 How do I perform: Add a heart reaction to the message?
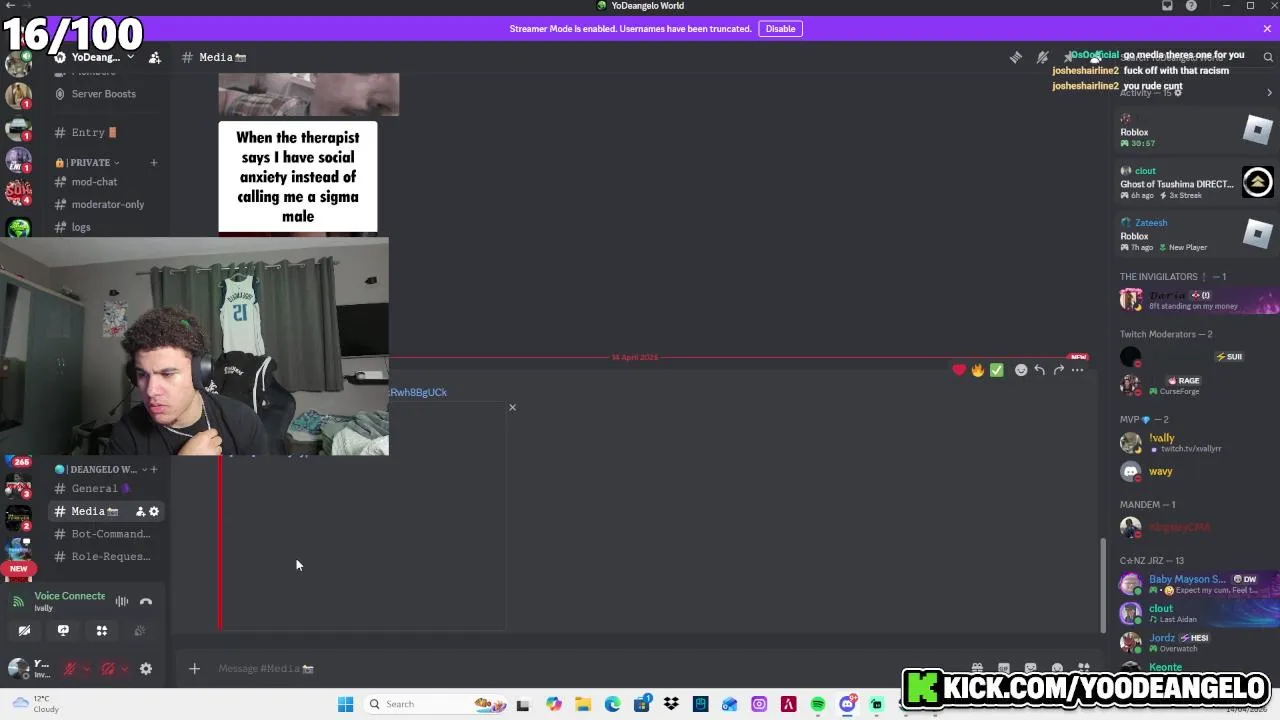pyautogui.click(x=959, y=370)
